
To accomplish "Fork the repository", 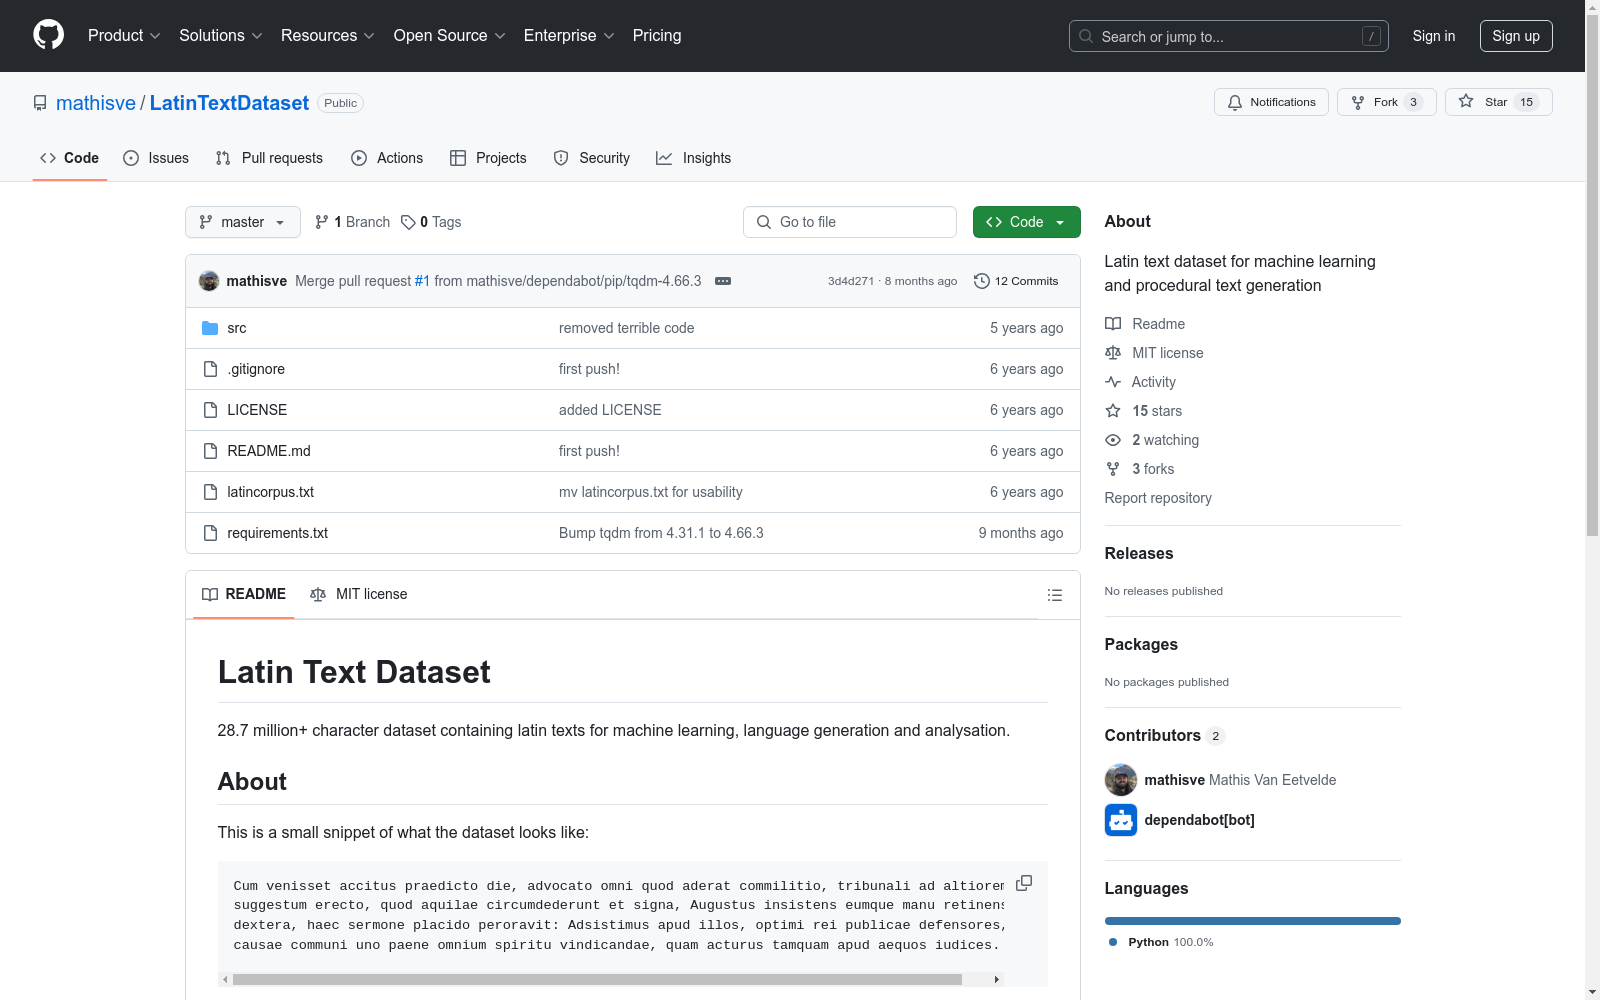I will pyautogui.click(x=1386, y=102).
